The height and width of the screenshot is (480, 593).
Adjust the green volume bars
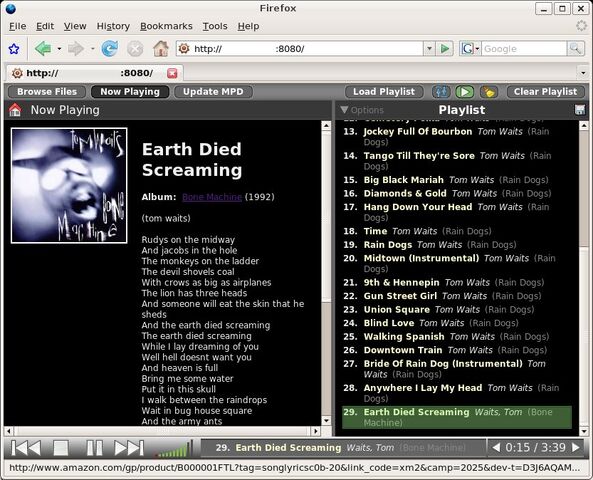point(175,449)
